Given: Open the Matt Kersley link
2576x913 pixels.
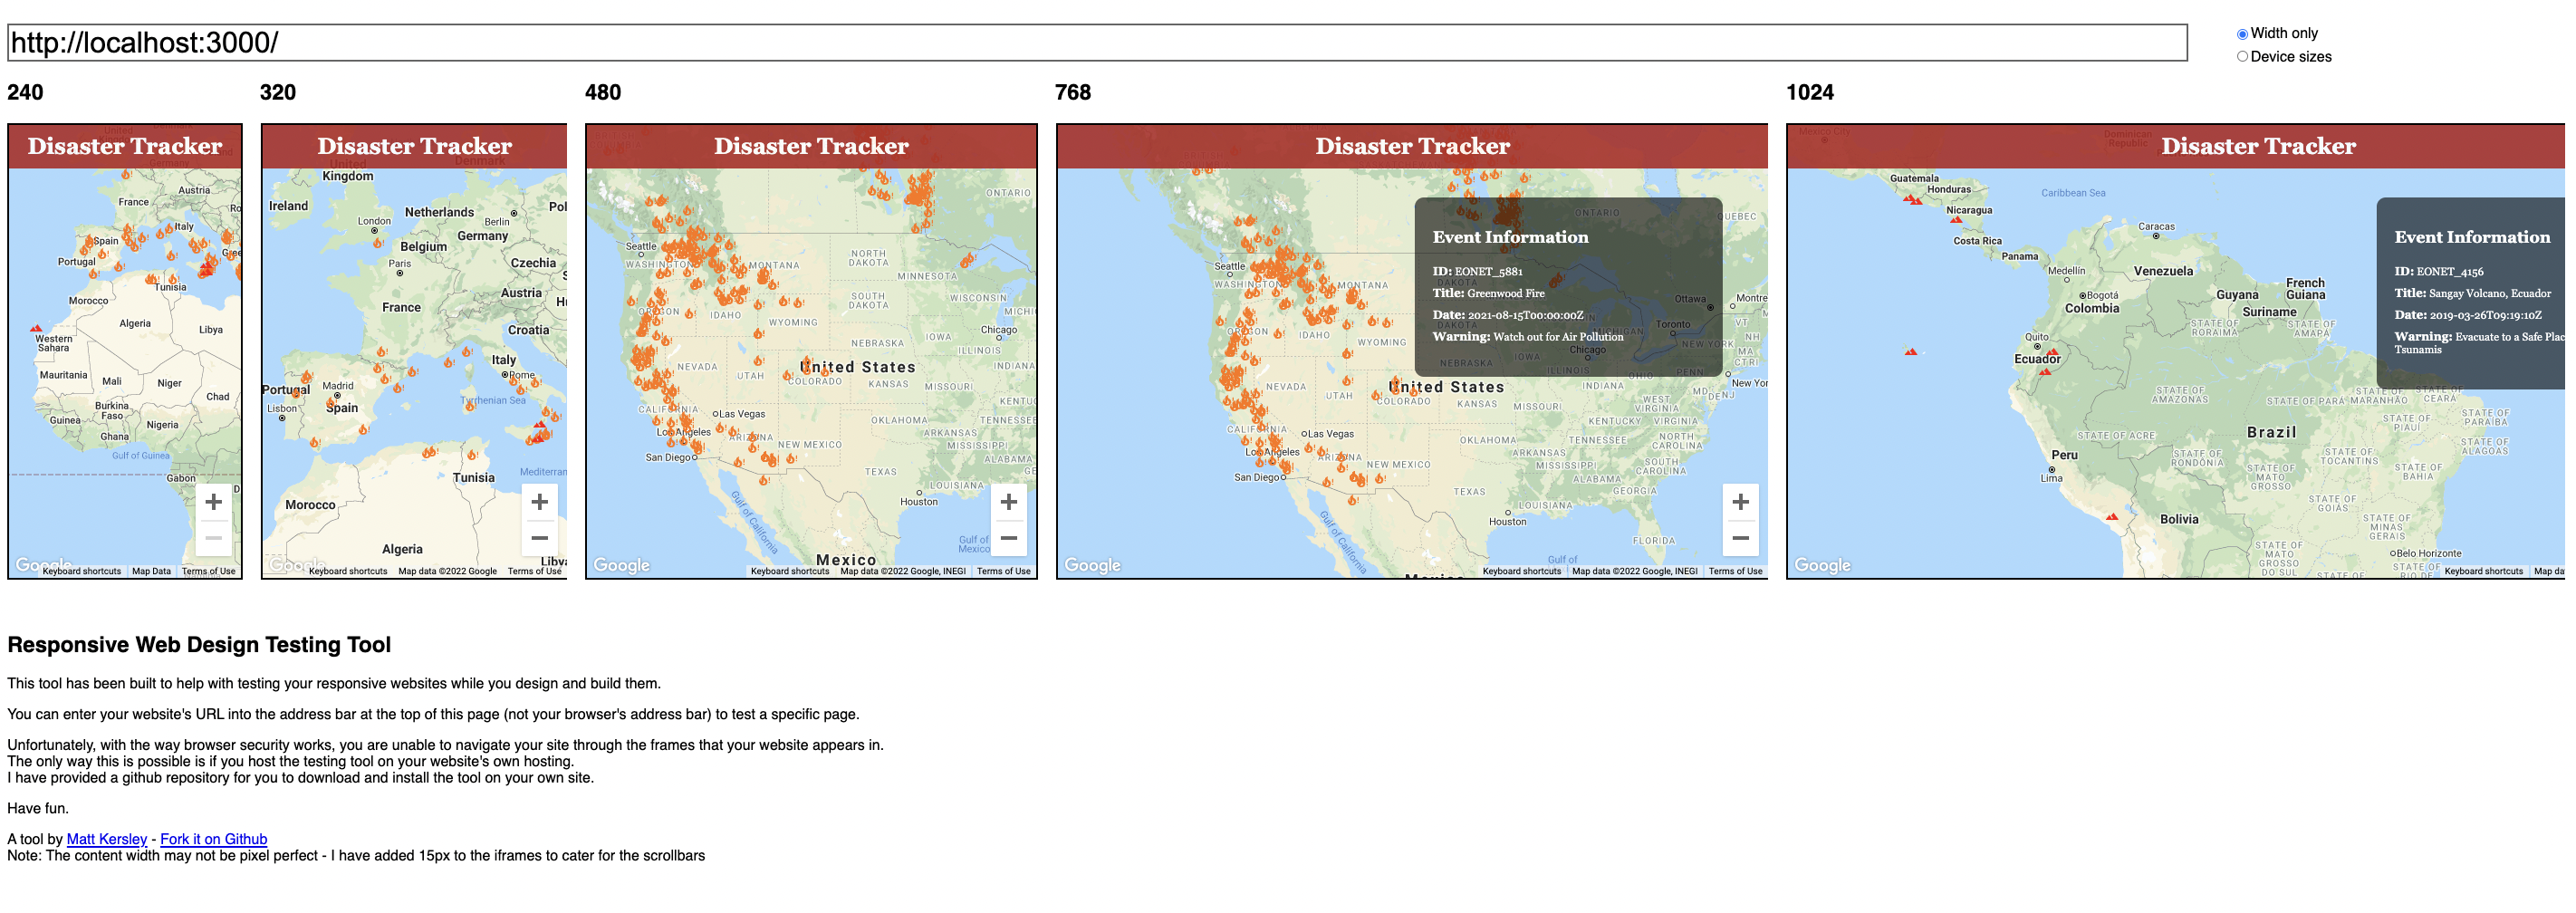Looking at the screenshot, I should click(107, 840).
